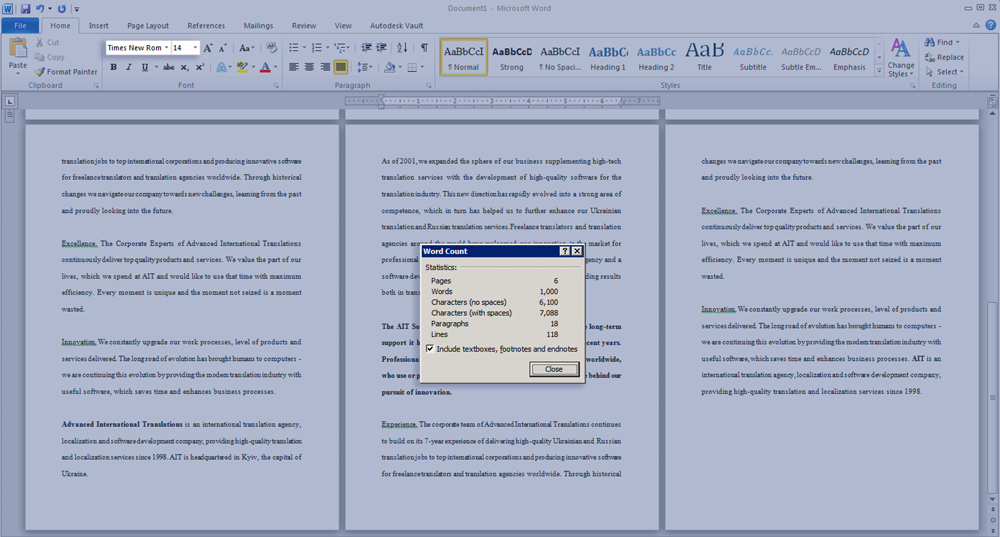
Task: Apply the Heading 1 style
Action: (x=608, y=57)
